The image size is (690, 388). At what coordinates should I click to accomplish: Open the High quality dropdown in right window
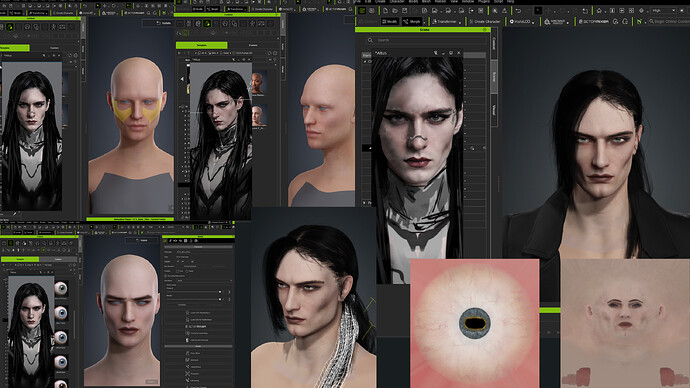(664, 11)
